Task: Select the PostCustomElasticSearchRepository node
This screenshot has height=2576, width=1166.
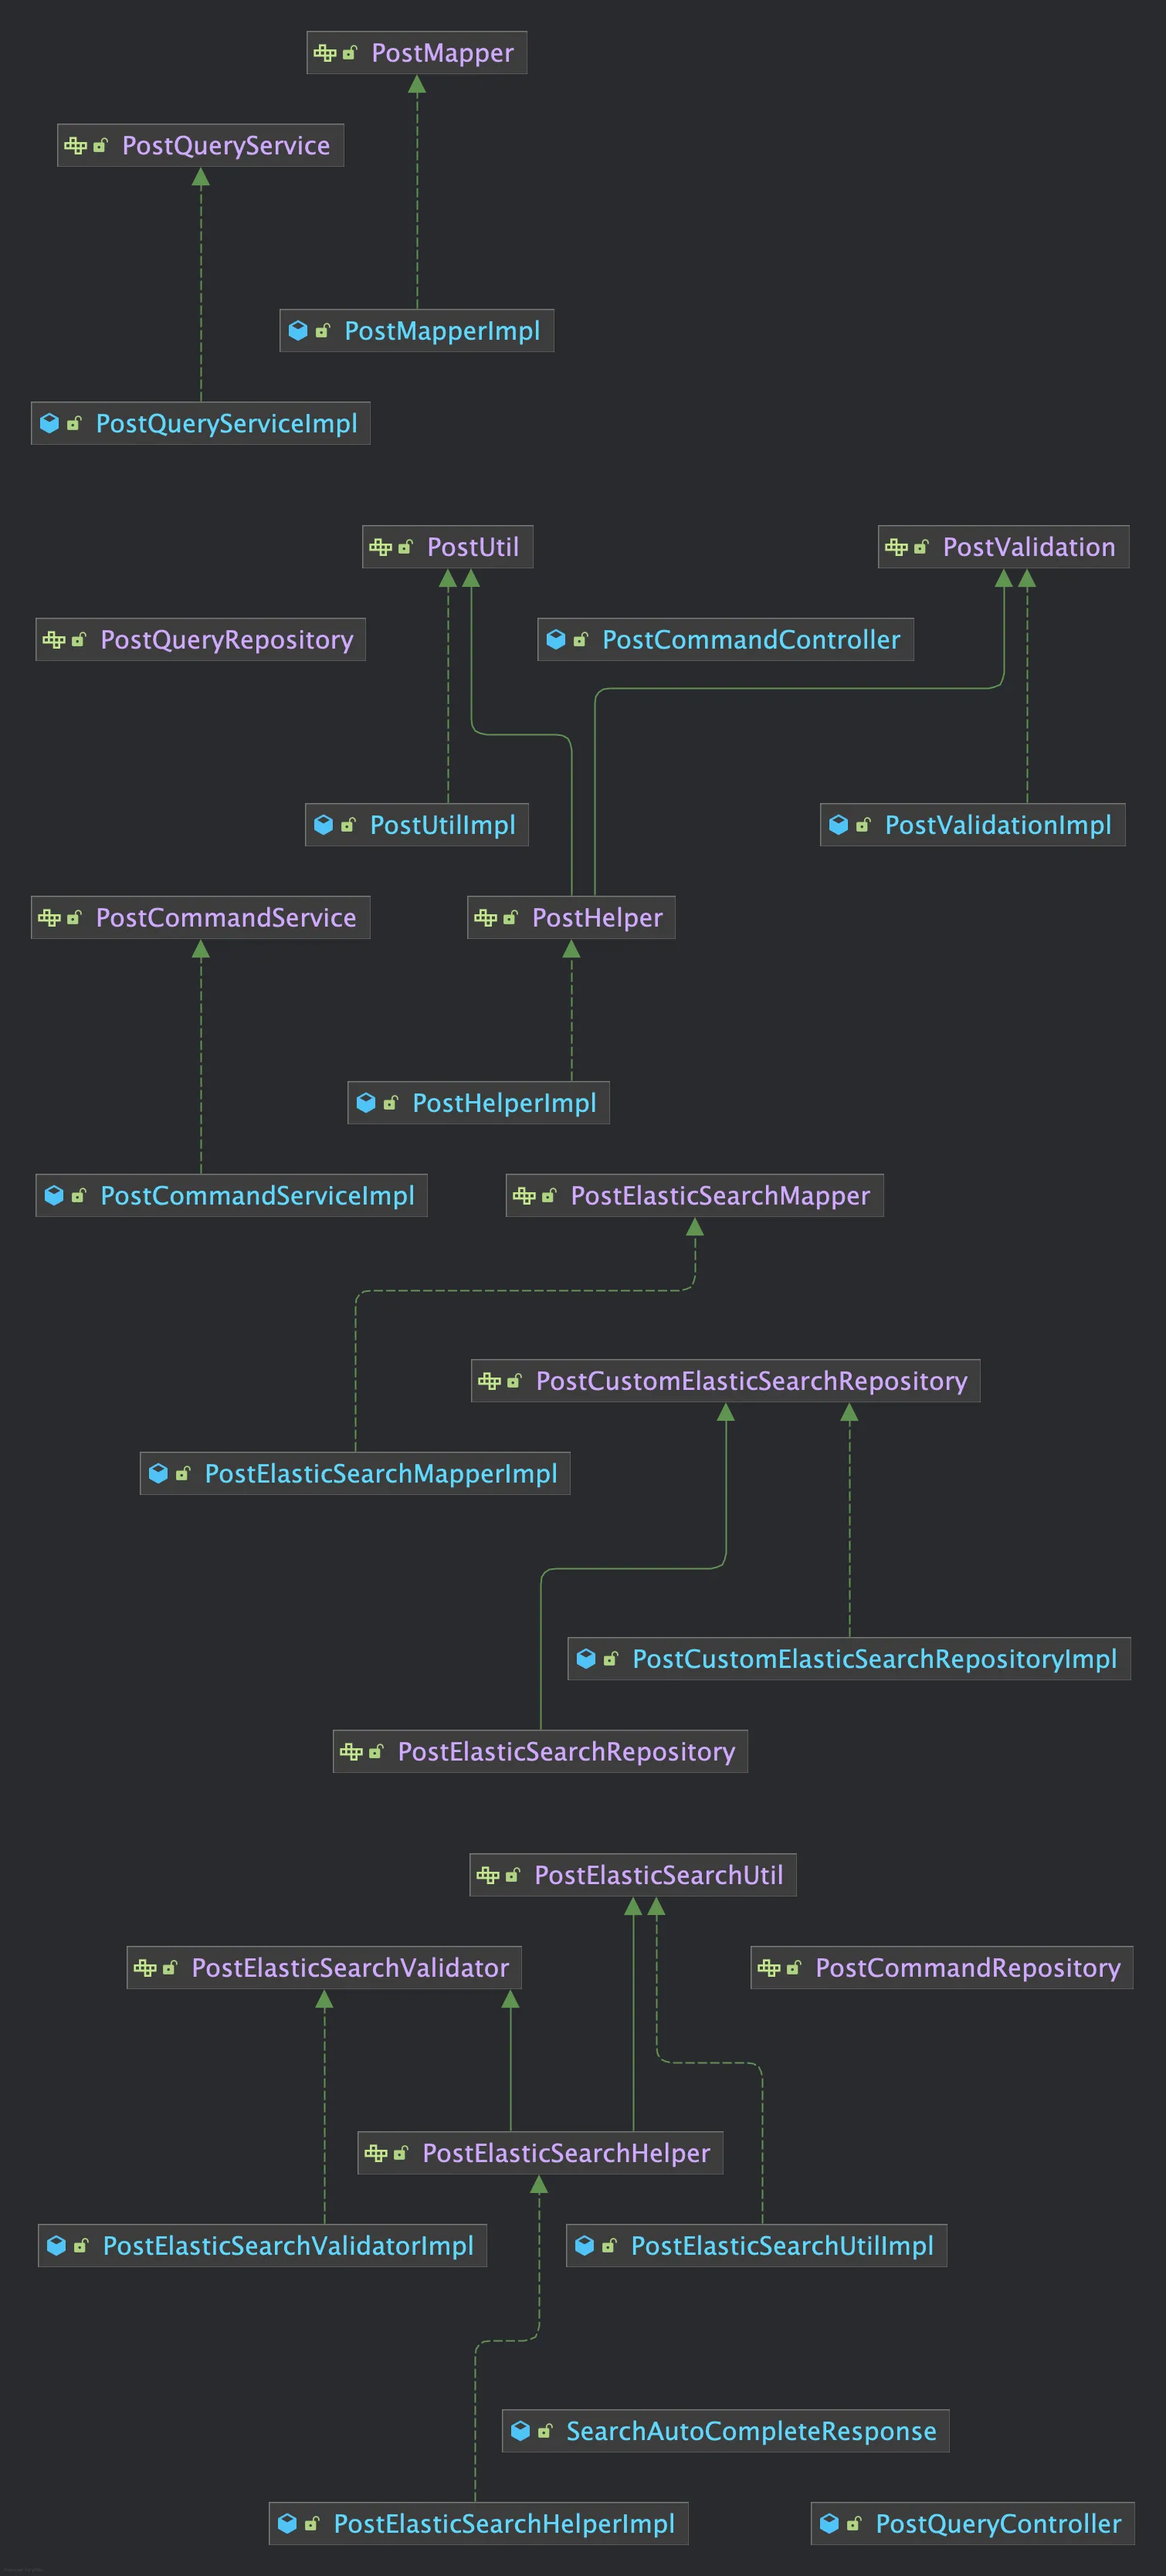Action: [725, 1381]
